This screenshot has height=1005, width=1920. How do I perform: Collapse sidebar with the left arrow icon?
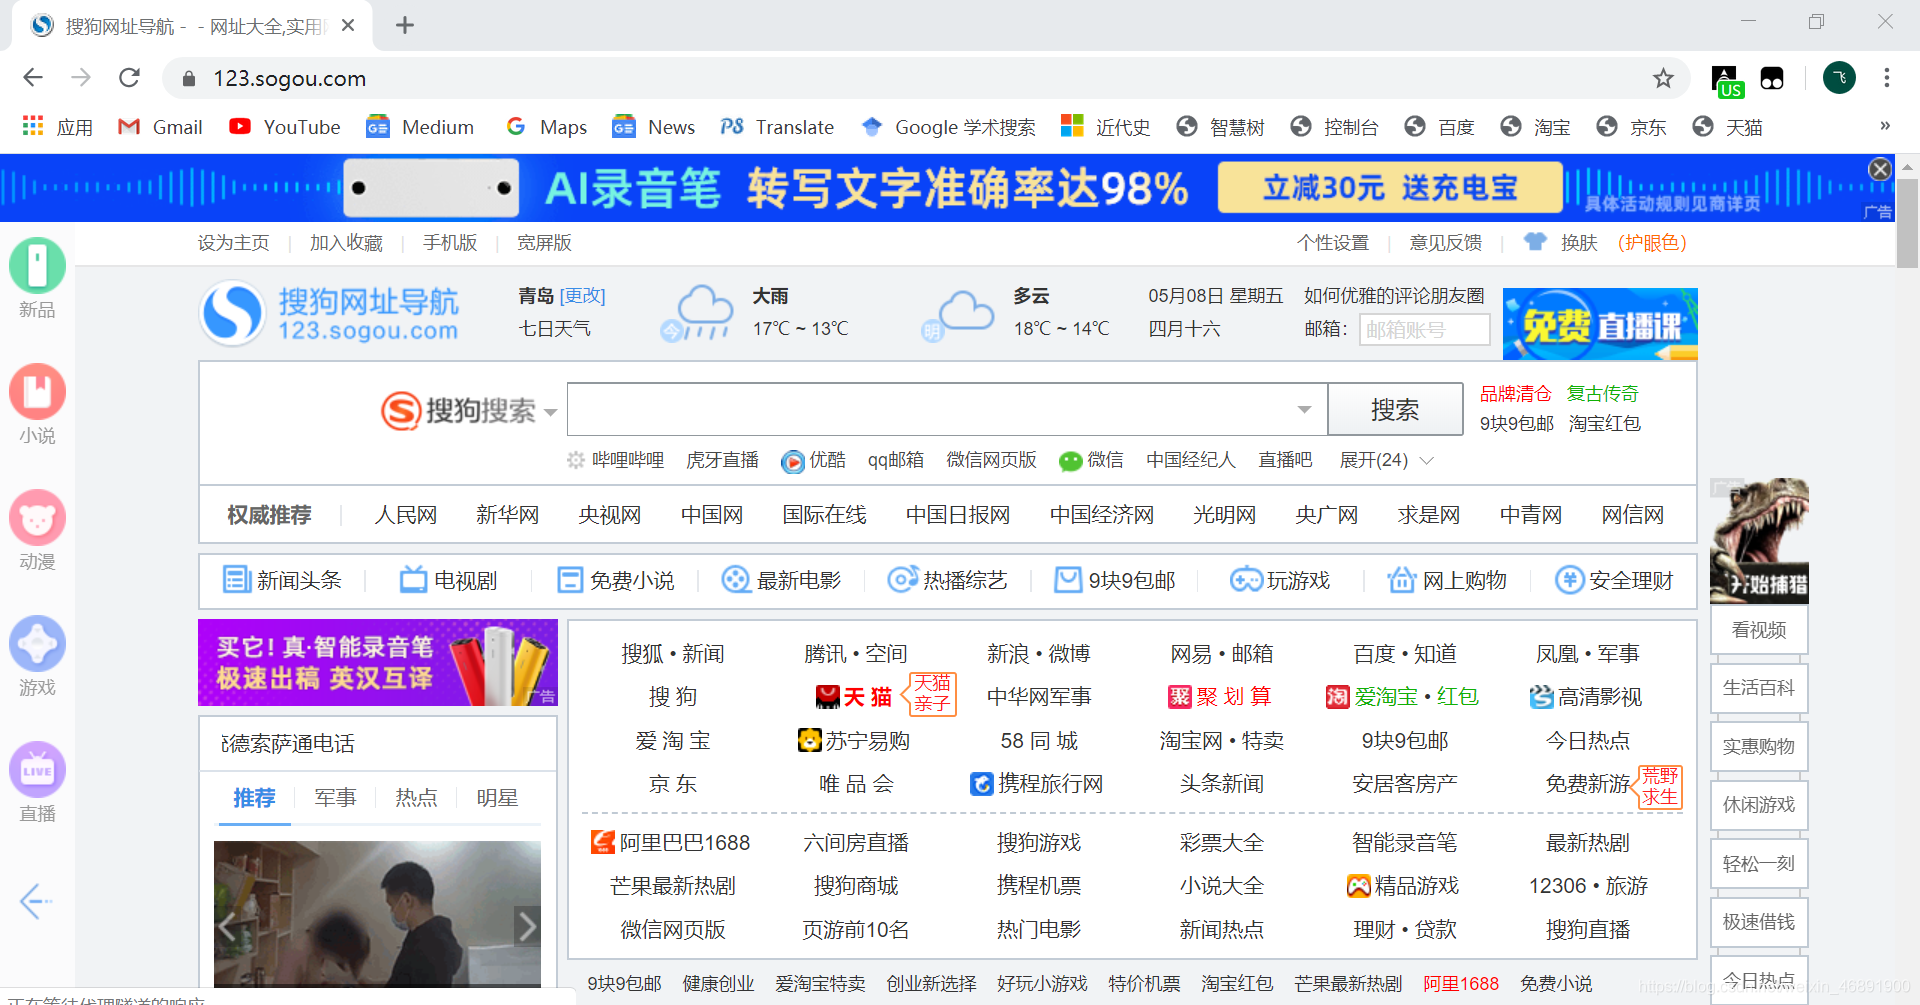(x=36, y=901)
